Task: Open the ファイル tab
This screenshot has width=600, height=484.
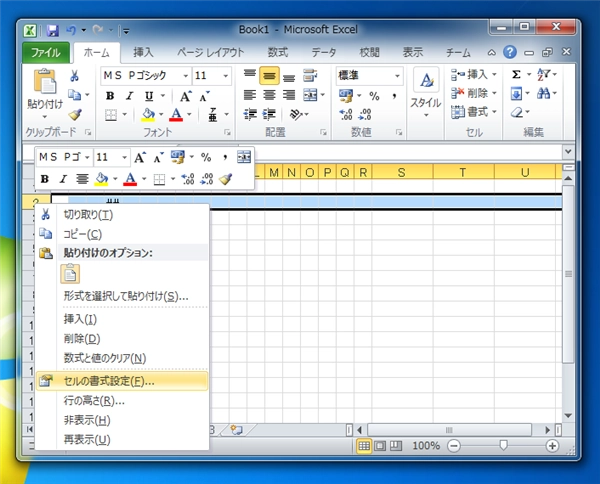Action: click(46, 53)
